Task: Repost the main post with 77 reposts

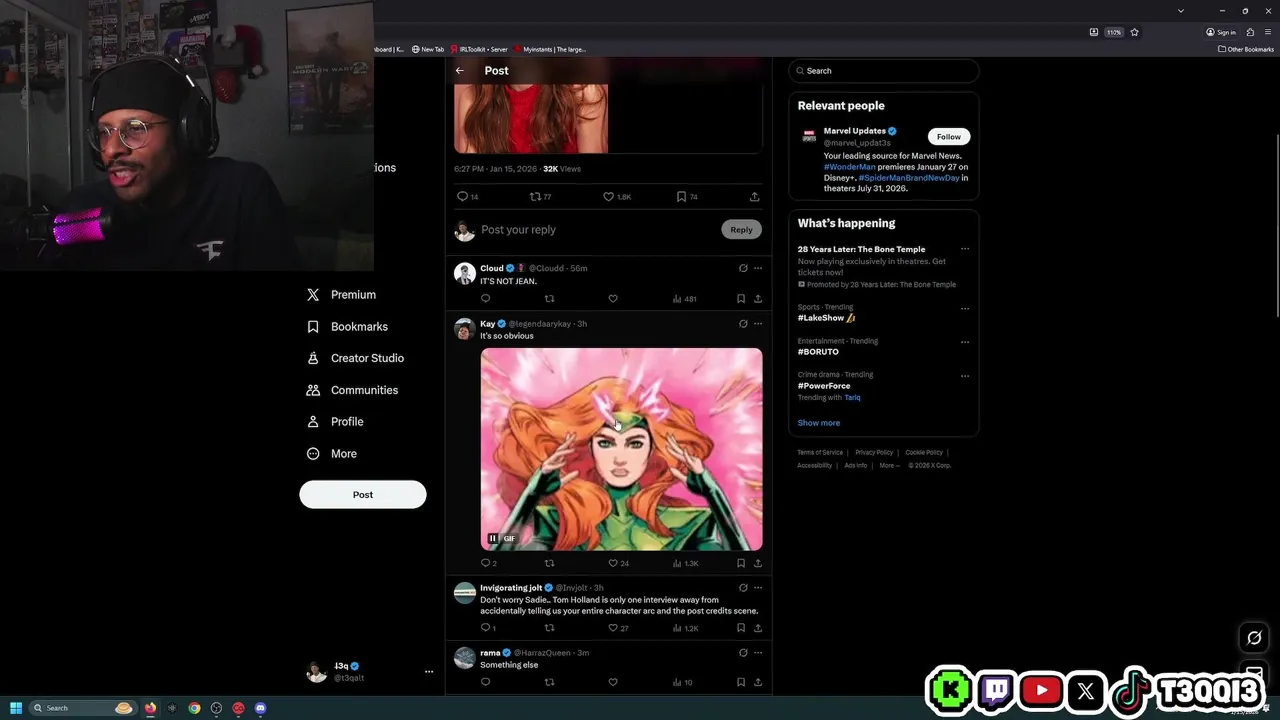Action: [540, 197]
